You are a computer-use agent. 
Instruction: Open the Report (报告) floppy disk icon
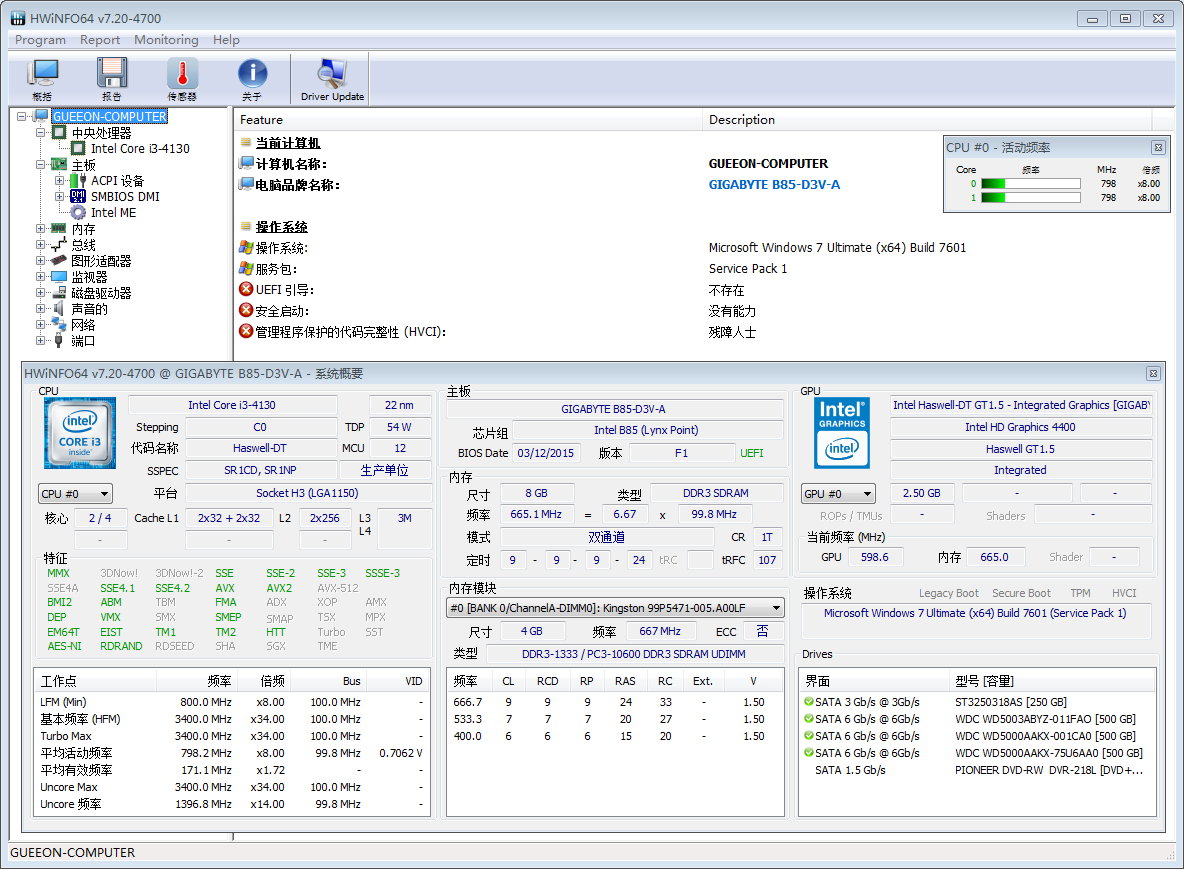pos(112,79)
